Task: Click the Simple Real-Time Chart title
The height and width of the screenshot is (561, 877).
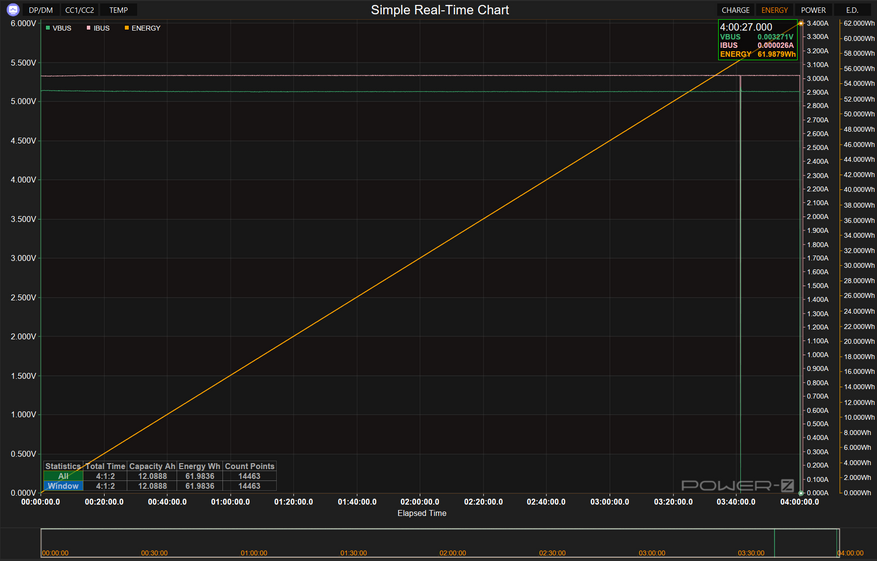Action: 439,10
